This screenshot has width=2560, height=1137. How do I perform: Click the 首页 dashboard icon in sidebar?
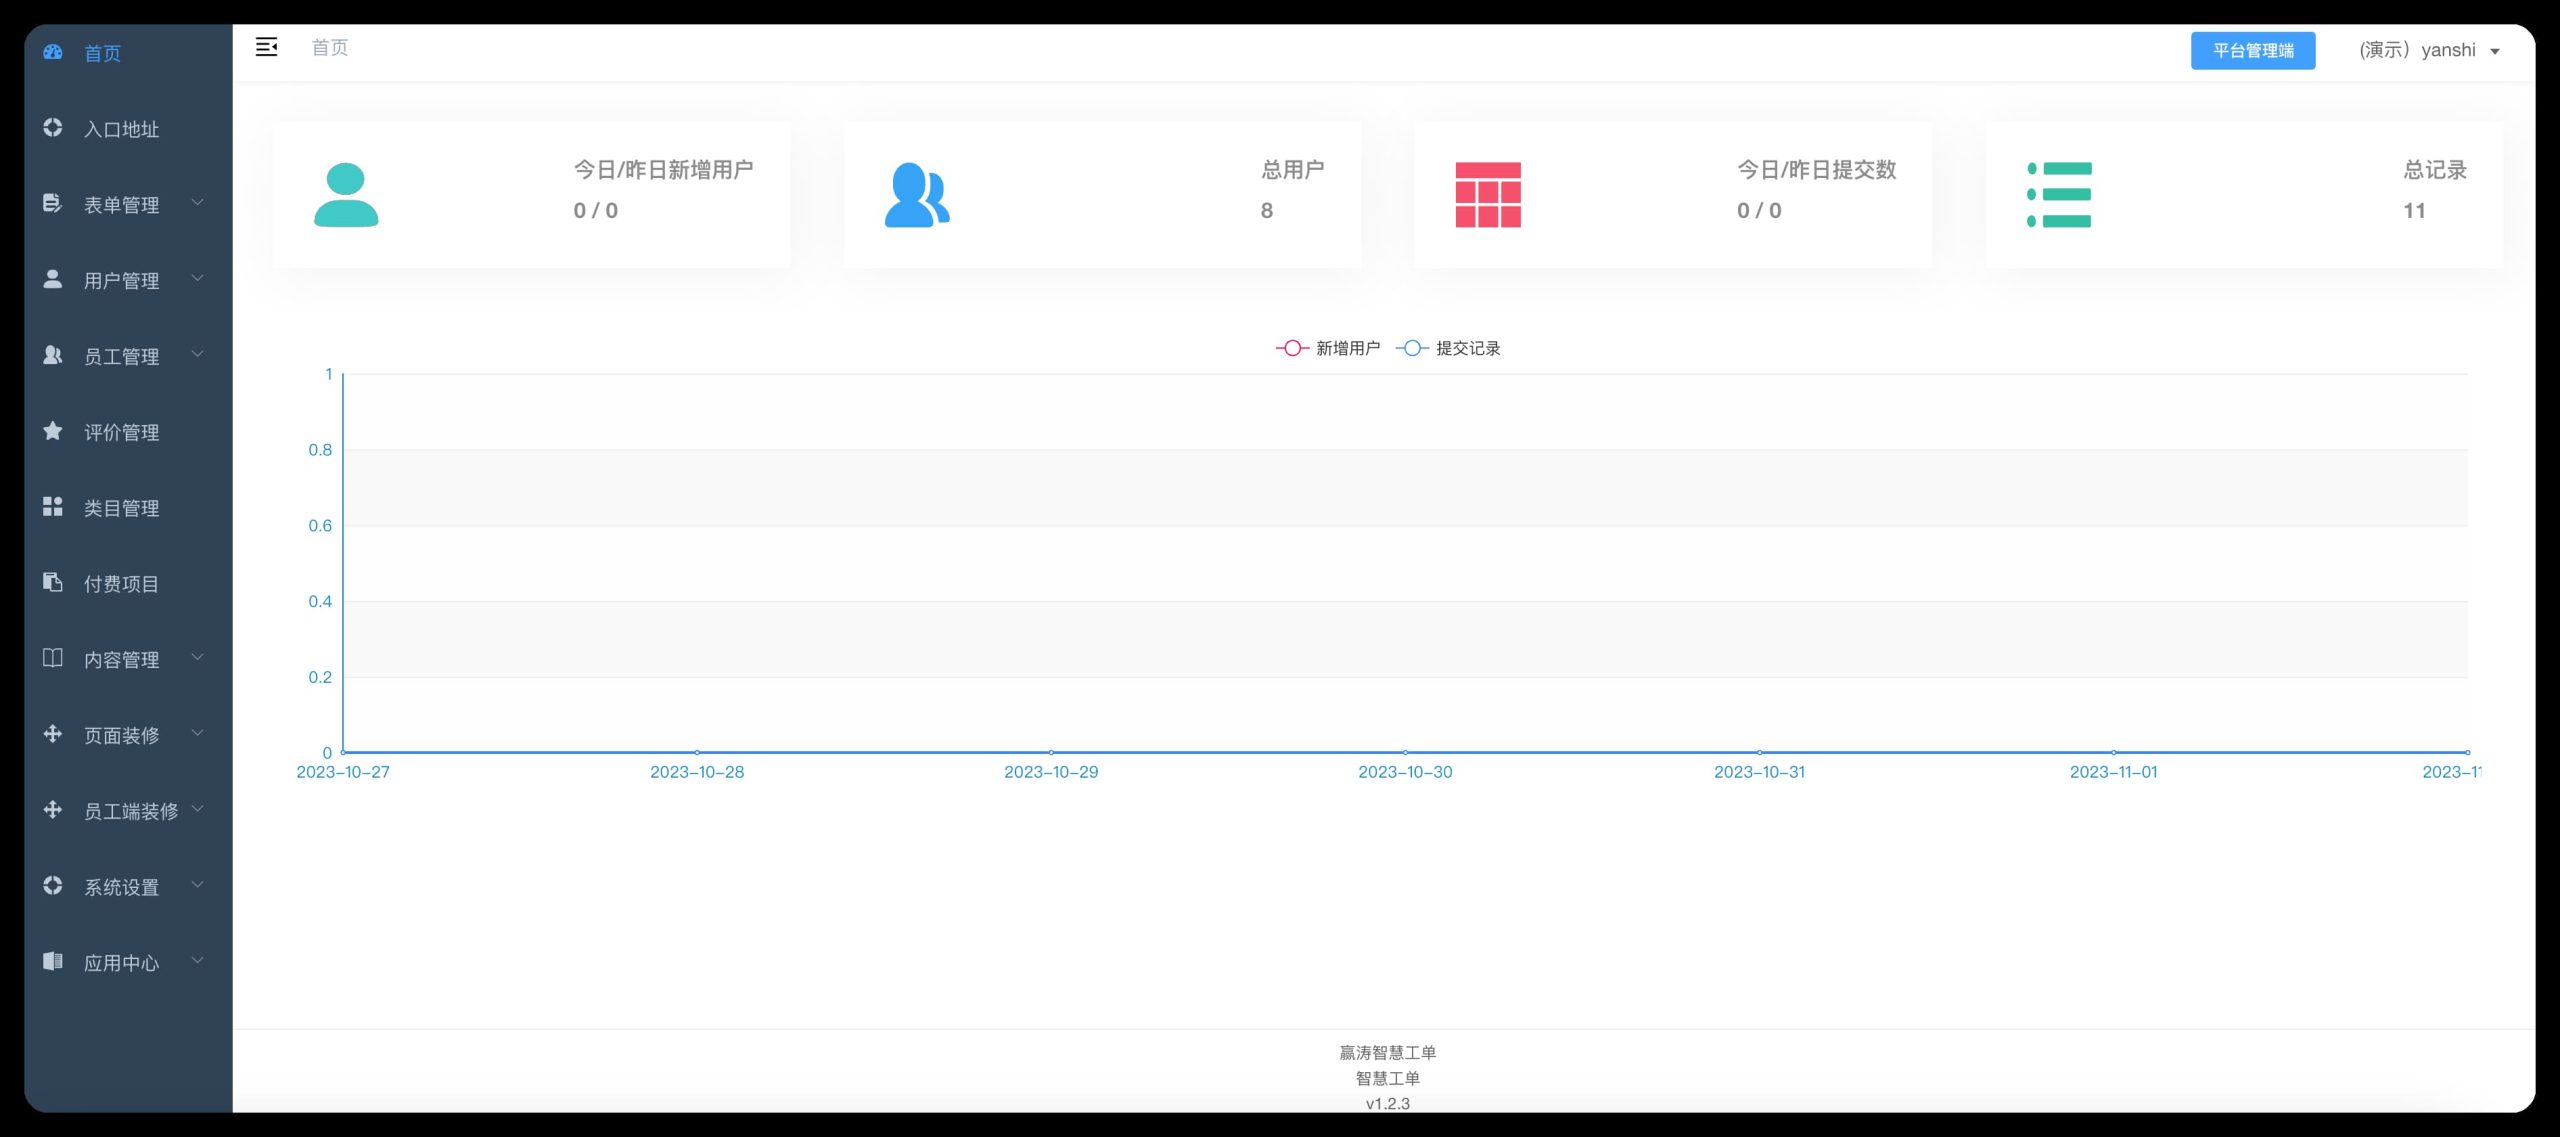click(53, 52)
